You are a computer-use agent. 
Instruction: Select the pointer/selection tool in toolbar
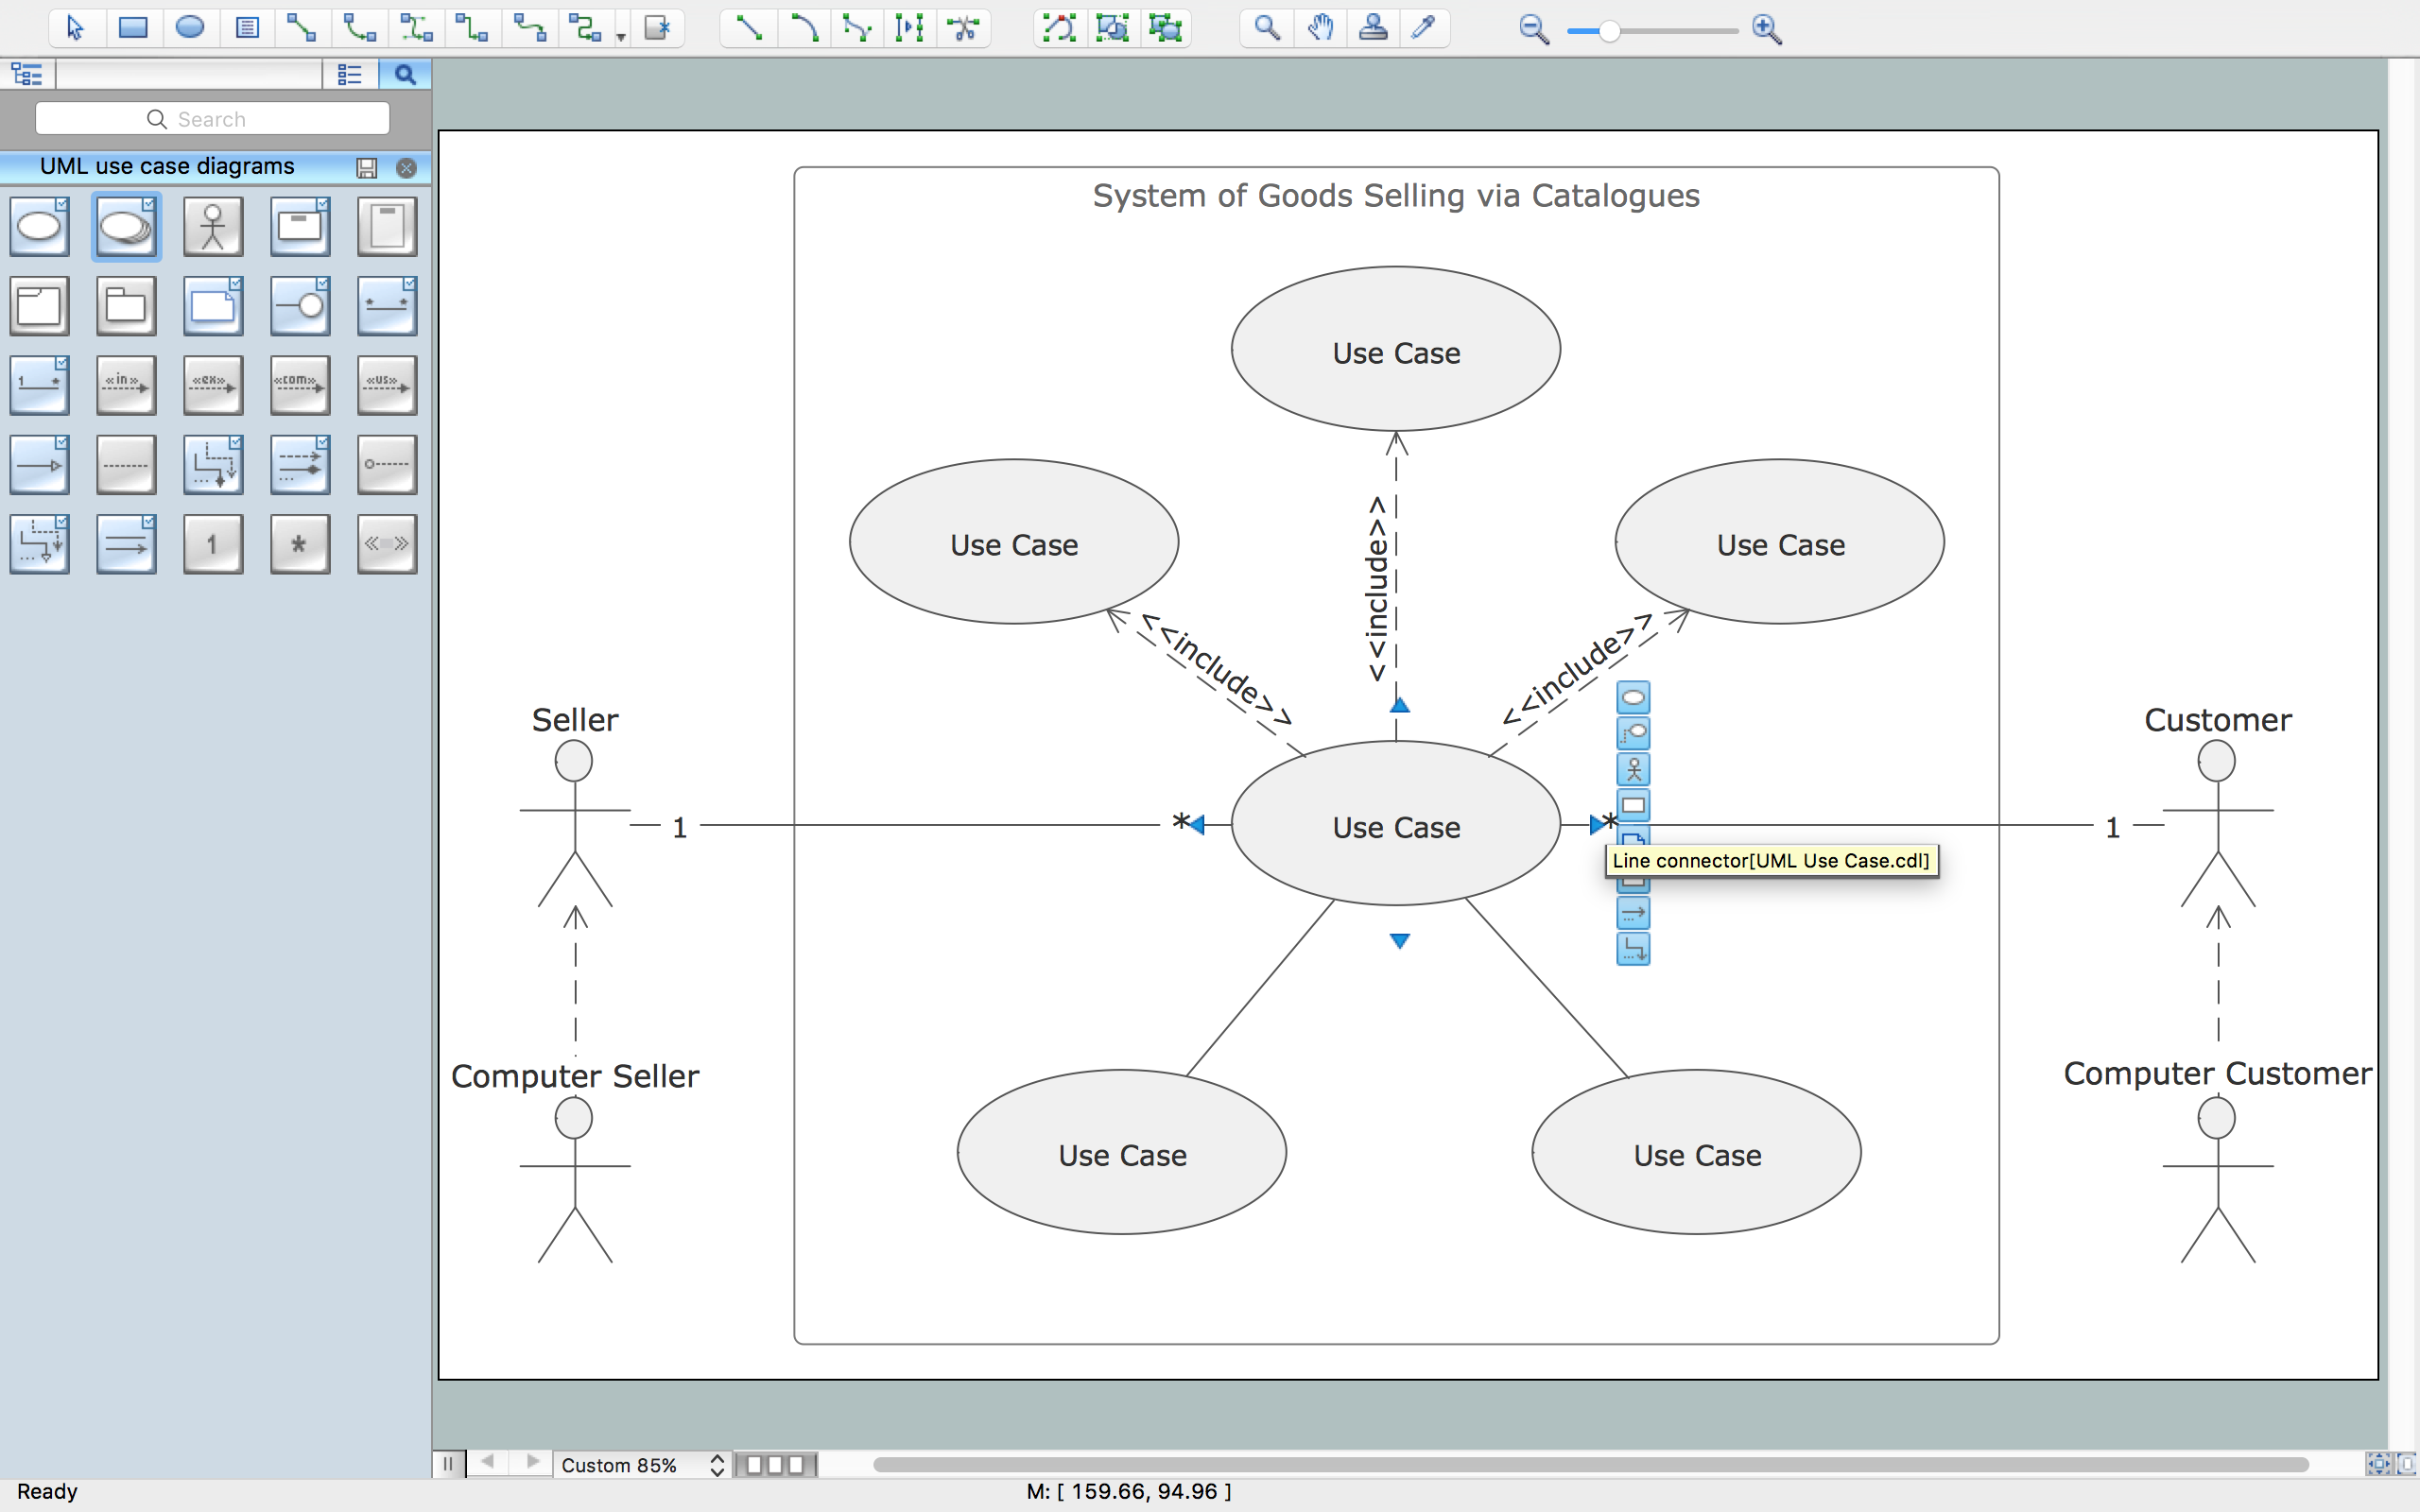(73, 29)
